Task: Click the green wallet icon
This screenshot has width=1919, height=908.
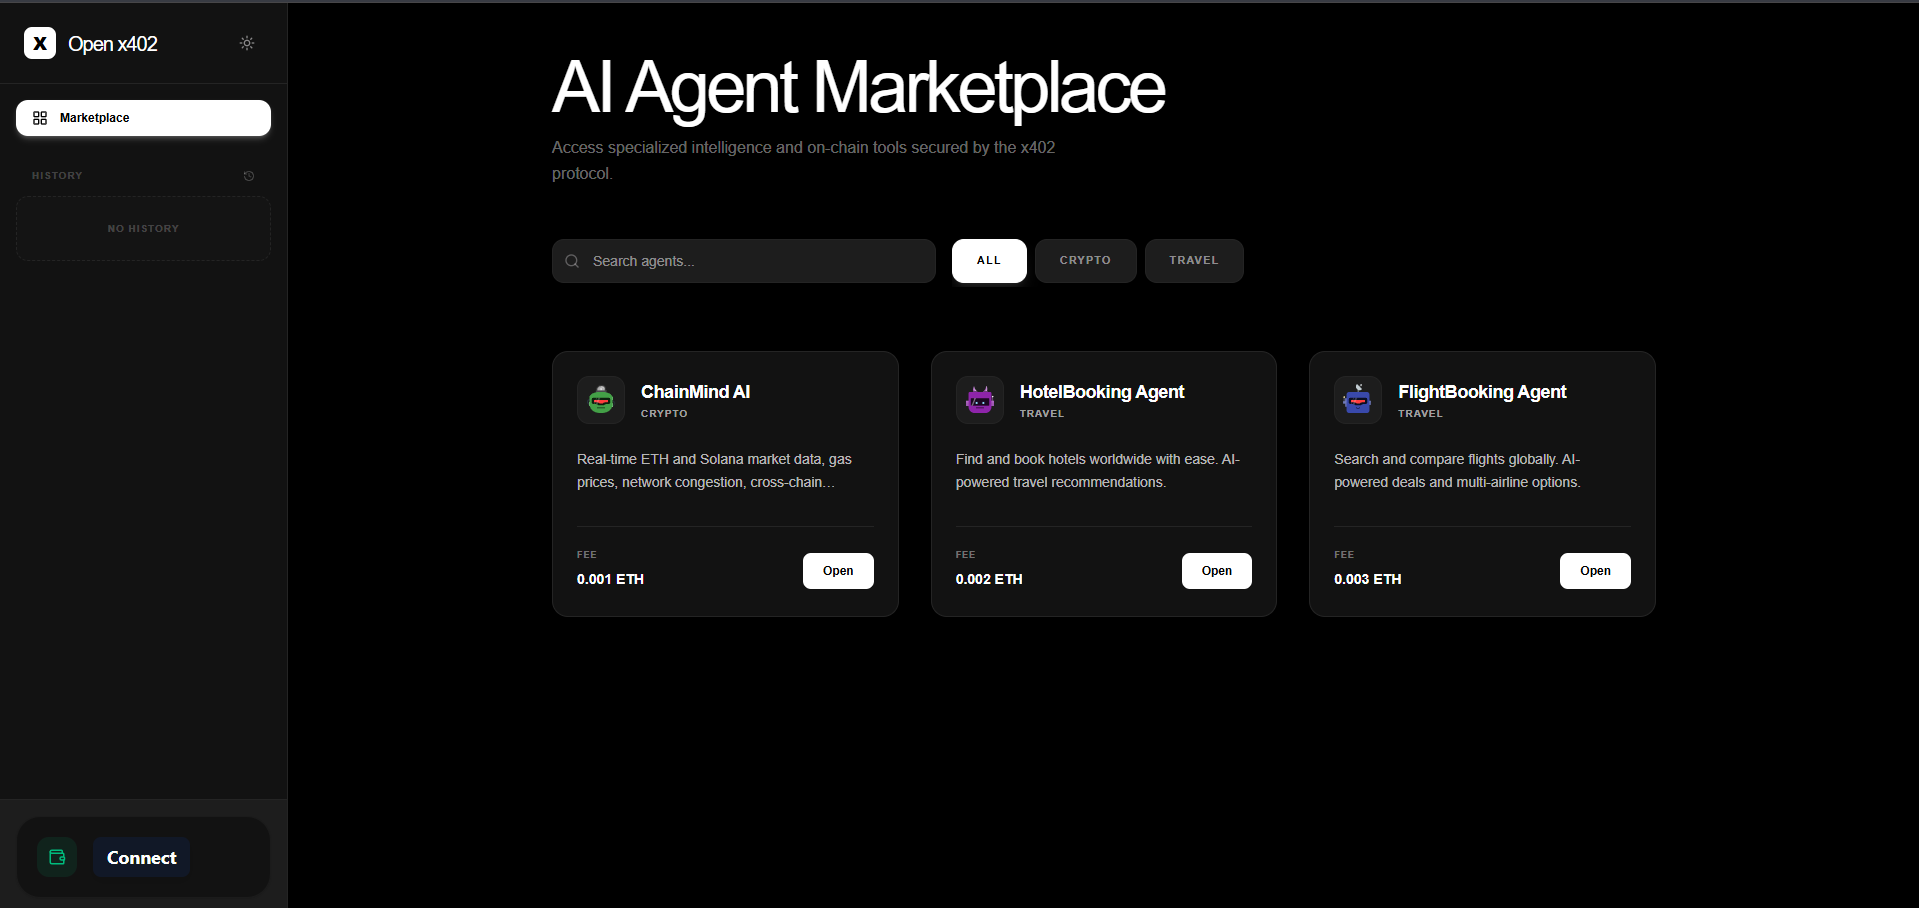Action: tap(57, 857)
